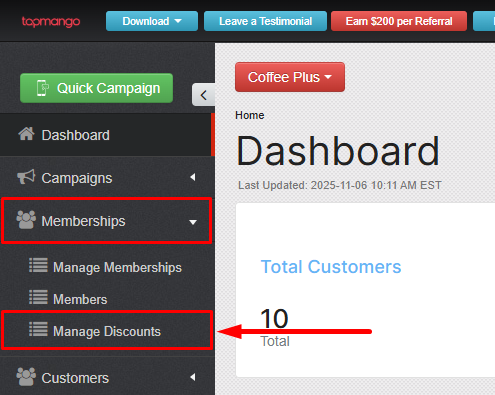Click the topmango logo
Viewport: 495px width, 395px height.
pos(51,21)
